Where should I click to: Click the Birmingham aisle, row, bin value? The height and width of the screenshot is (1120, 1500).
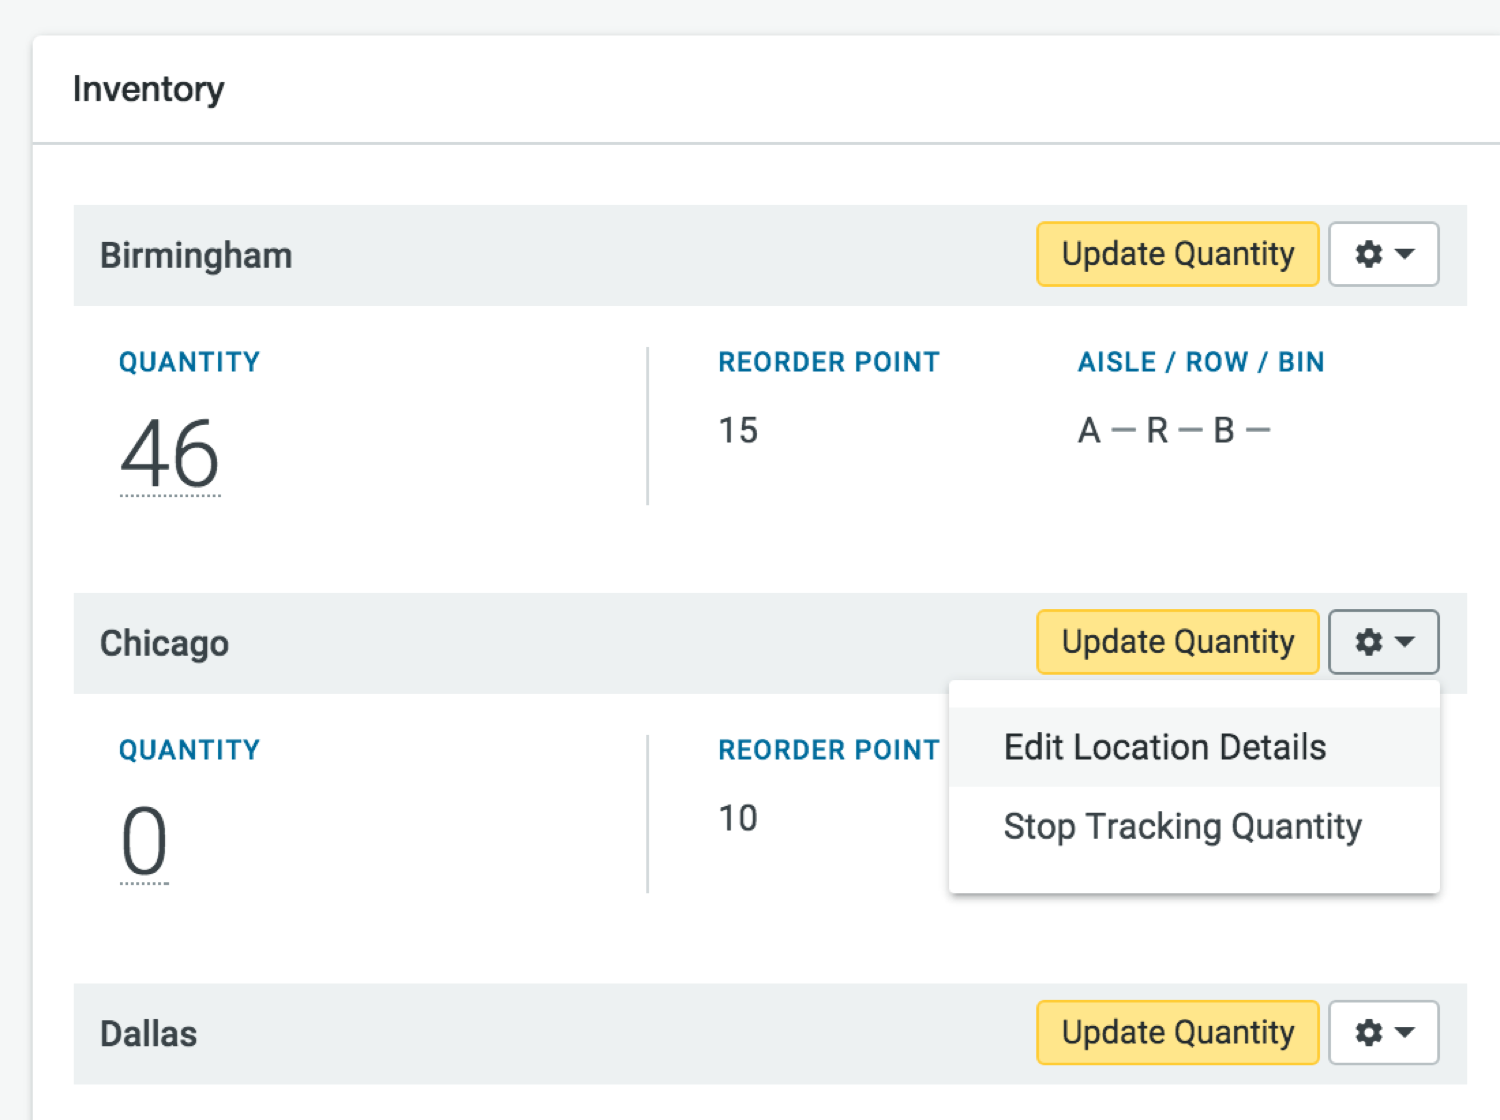click(x=1173, y=431)
